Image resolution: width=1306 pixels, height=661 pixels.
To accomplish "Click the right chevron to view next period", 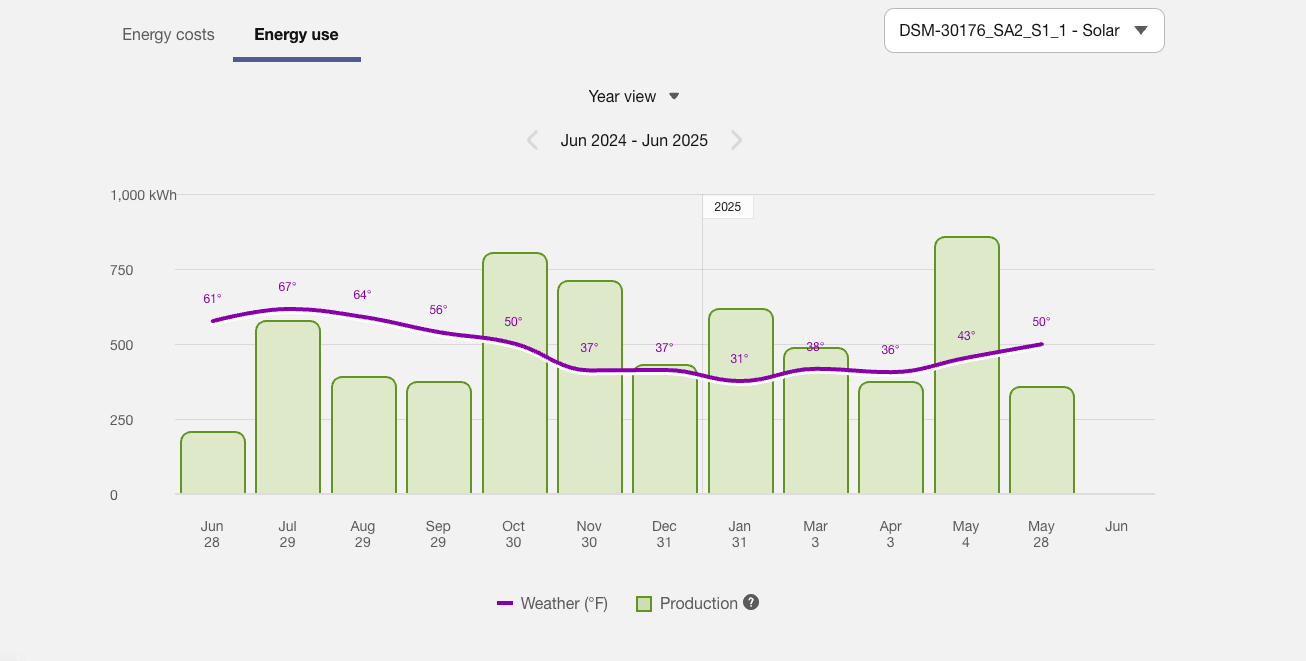I will [737, 140].
